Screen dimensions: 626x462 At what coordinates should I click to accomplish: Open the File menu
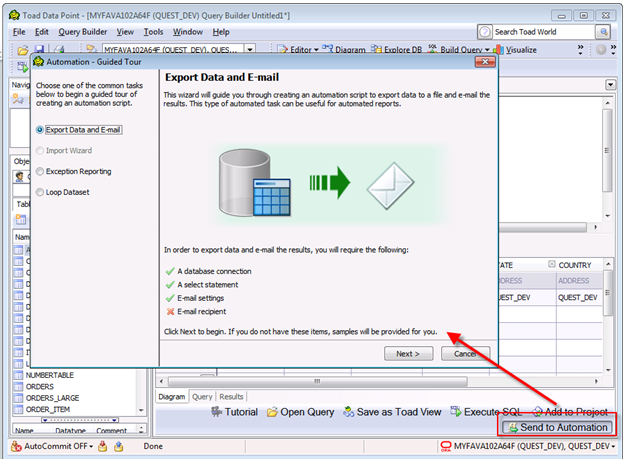click(19, 32)
